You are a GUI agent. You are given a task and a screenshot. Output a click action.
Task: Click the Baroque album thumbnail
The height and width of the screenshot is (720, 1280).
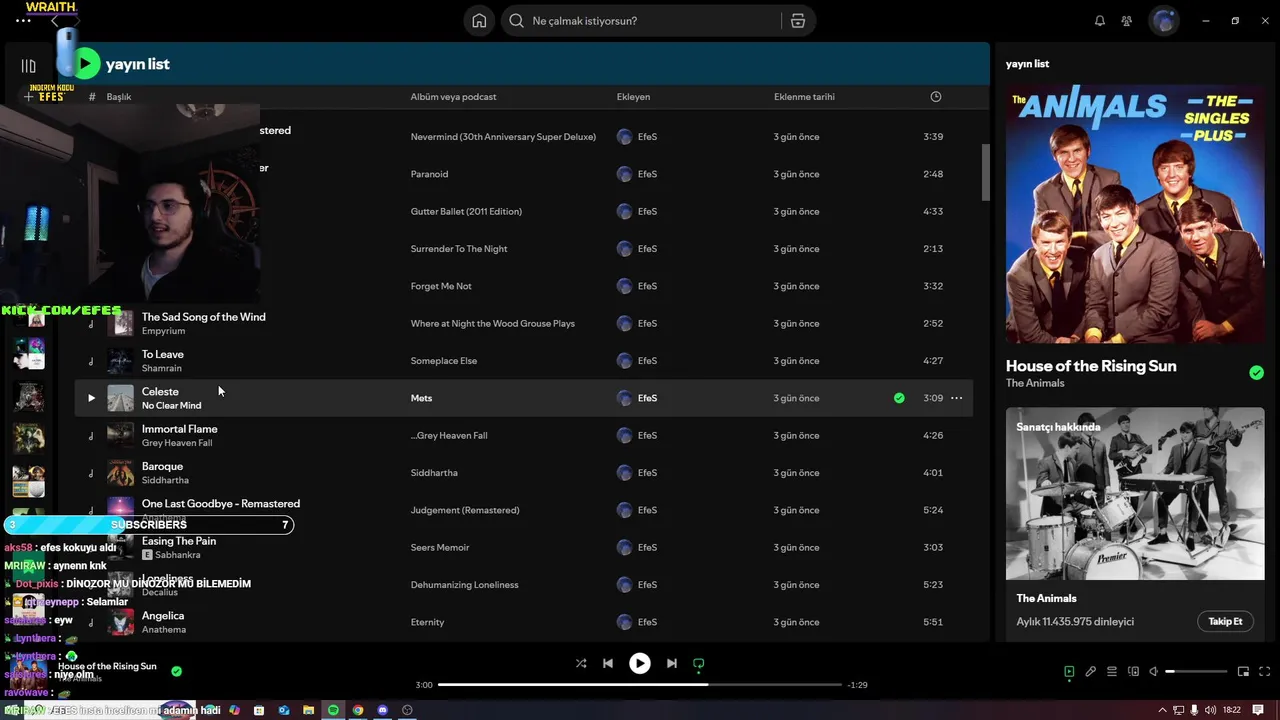120,473
